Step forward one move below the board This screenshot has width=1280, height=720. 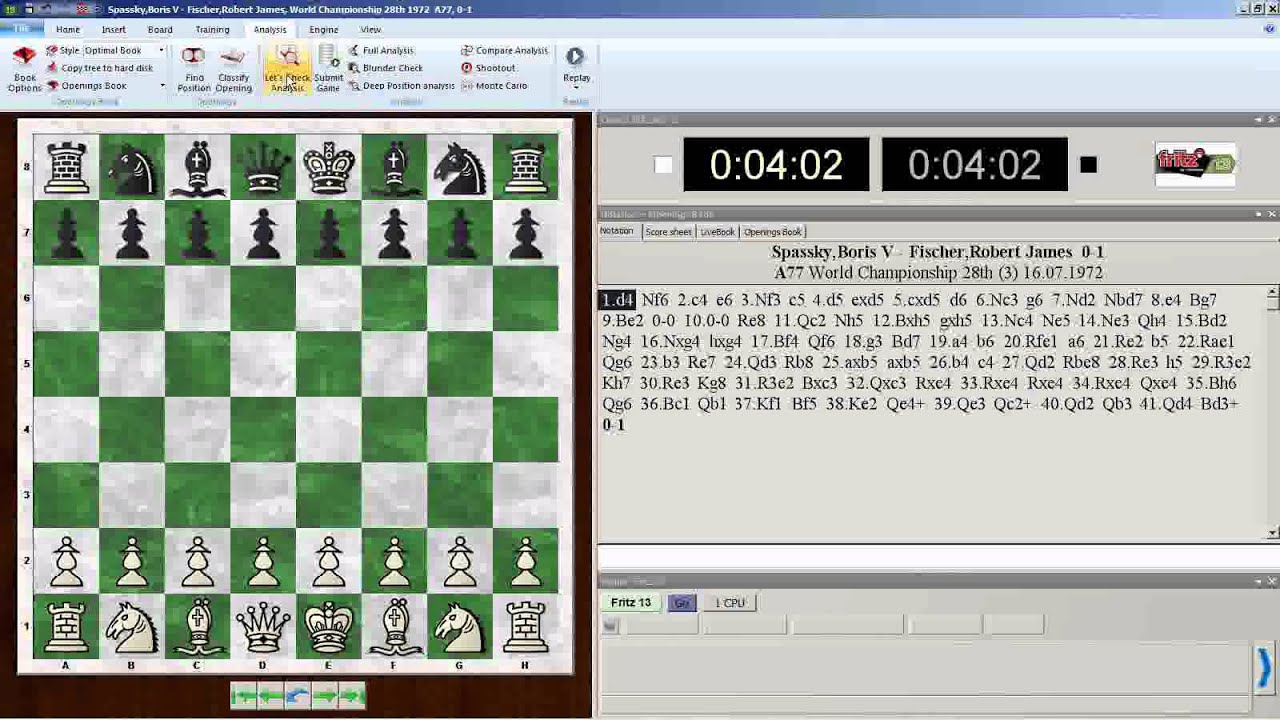click(x=324, y=696)
